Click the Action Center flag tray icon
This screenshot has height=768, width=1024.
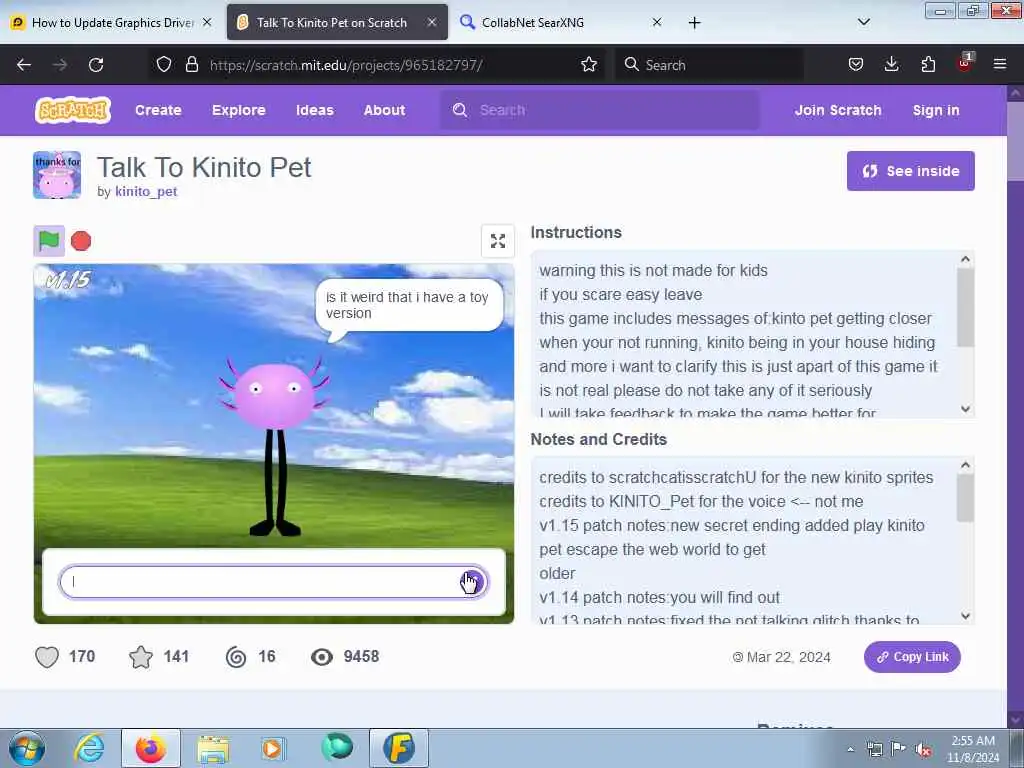tap(899, 749)
